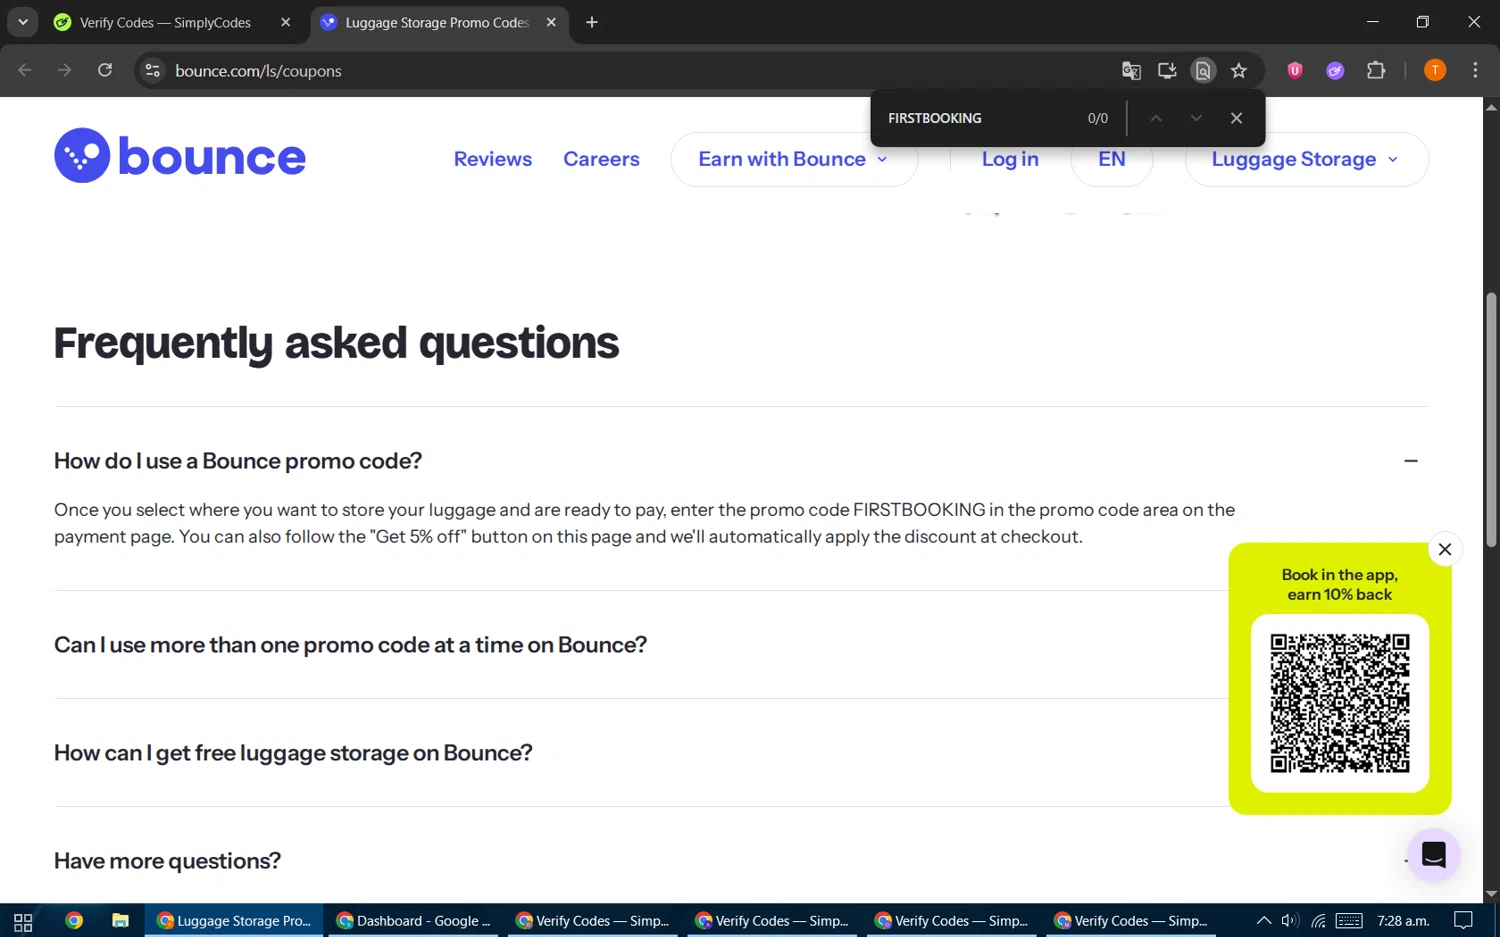Screen dimensions: 1500x937
Task: Click the QR code image
Action: (1340, 703)
